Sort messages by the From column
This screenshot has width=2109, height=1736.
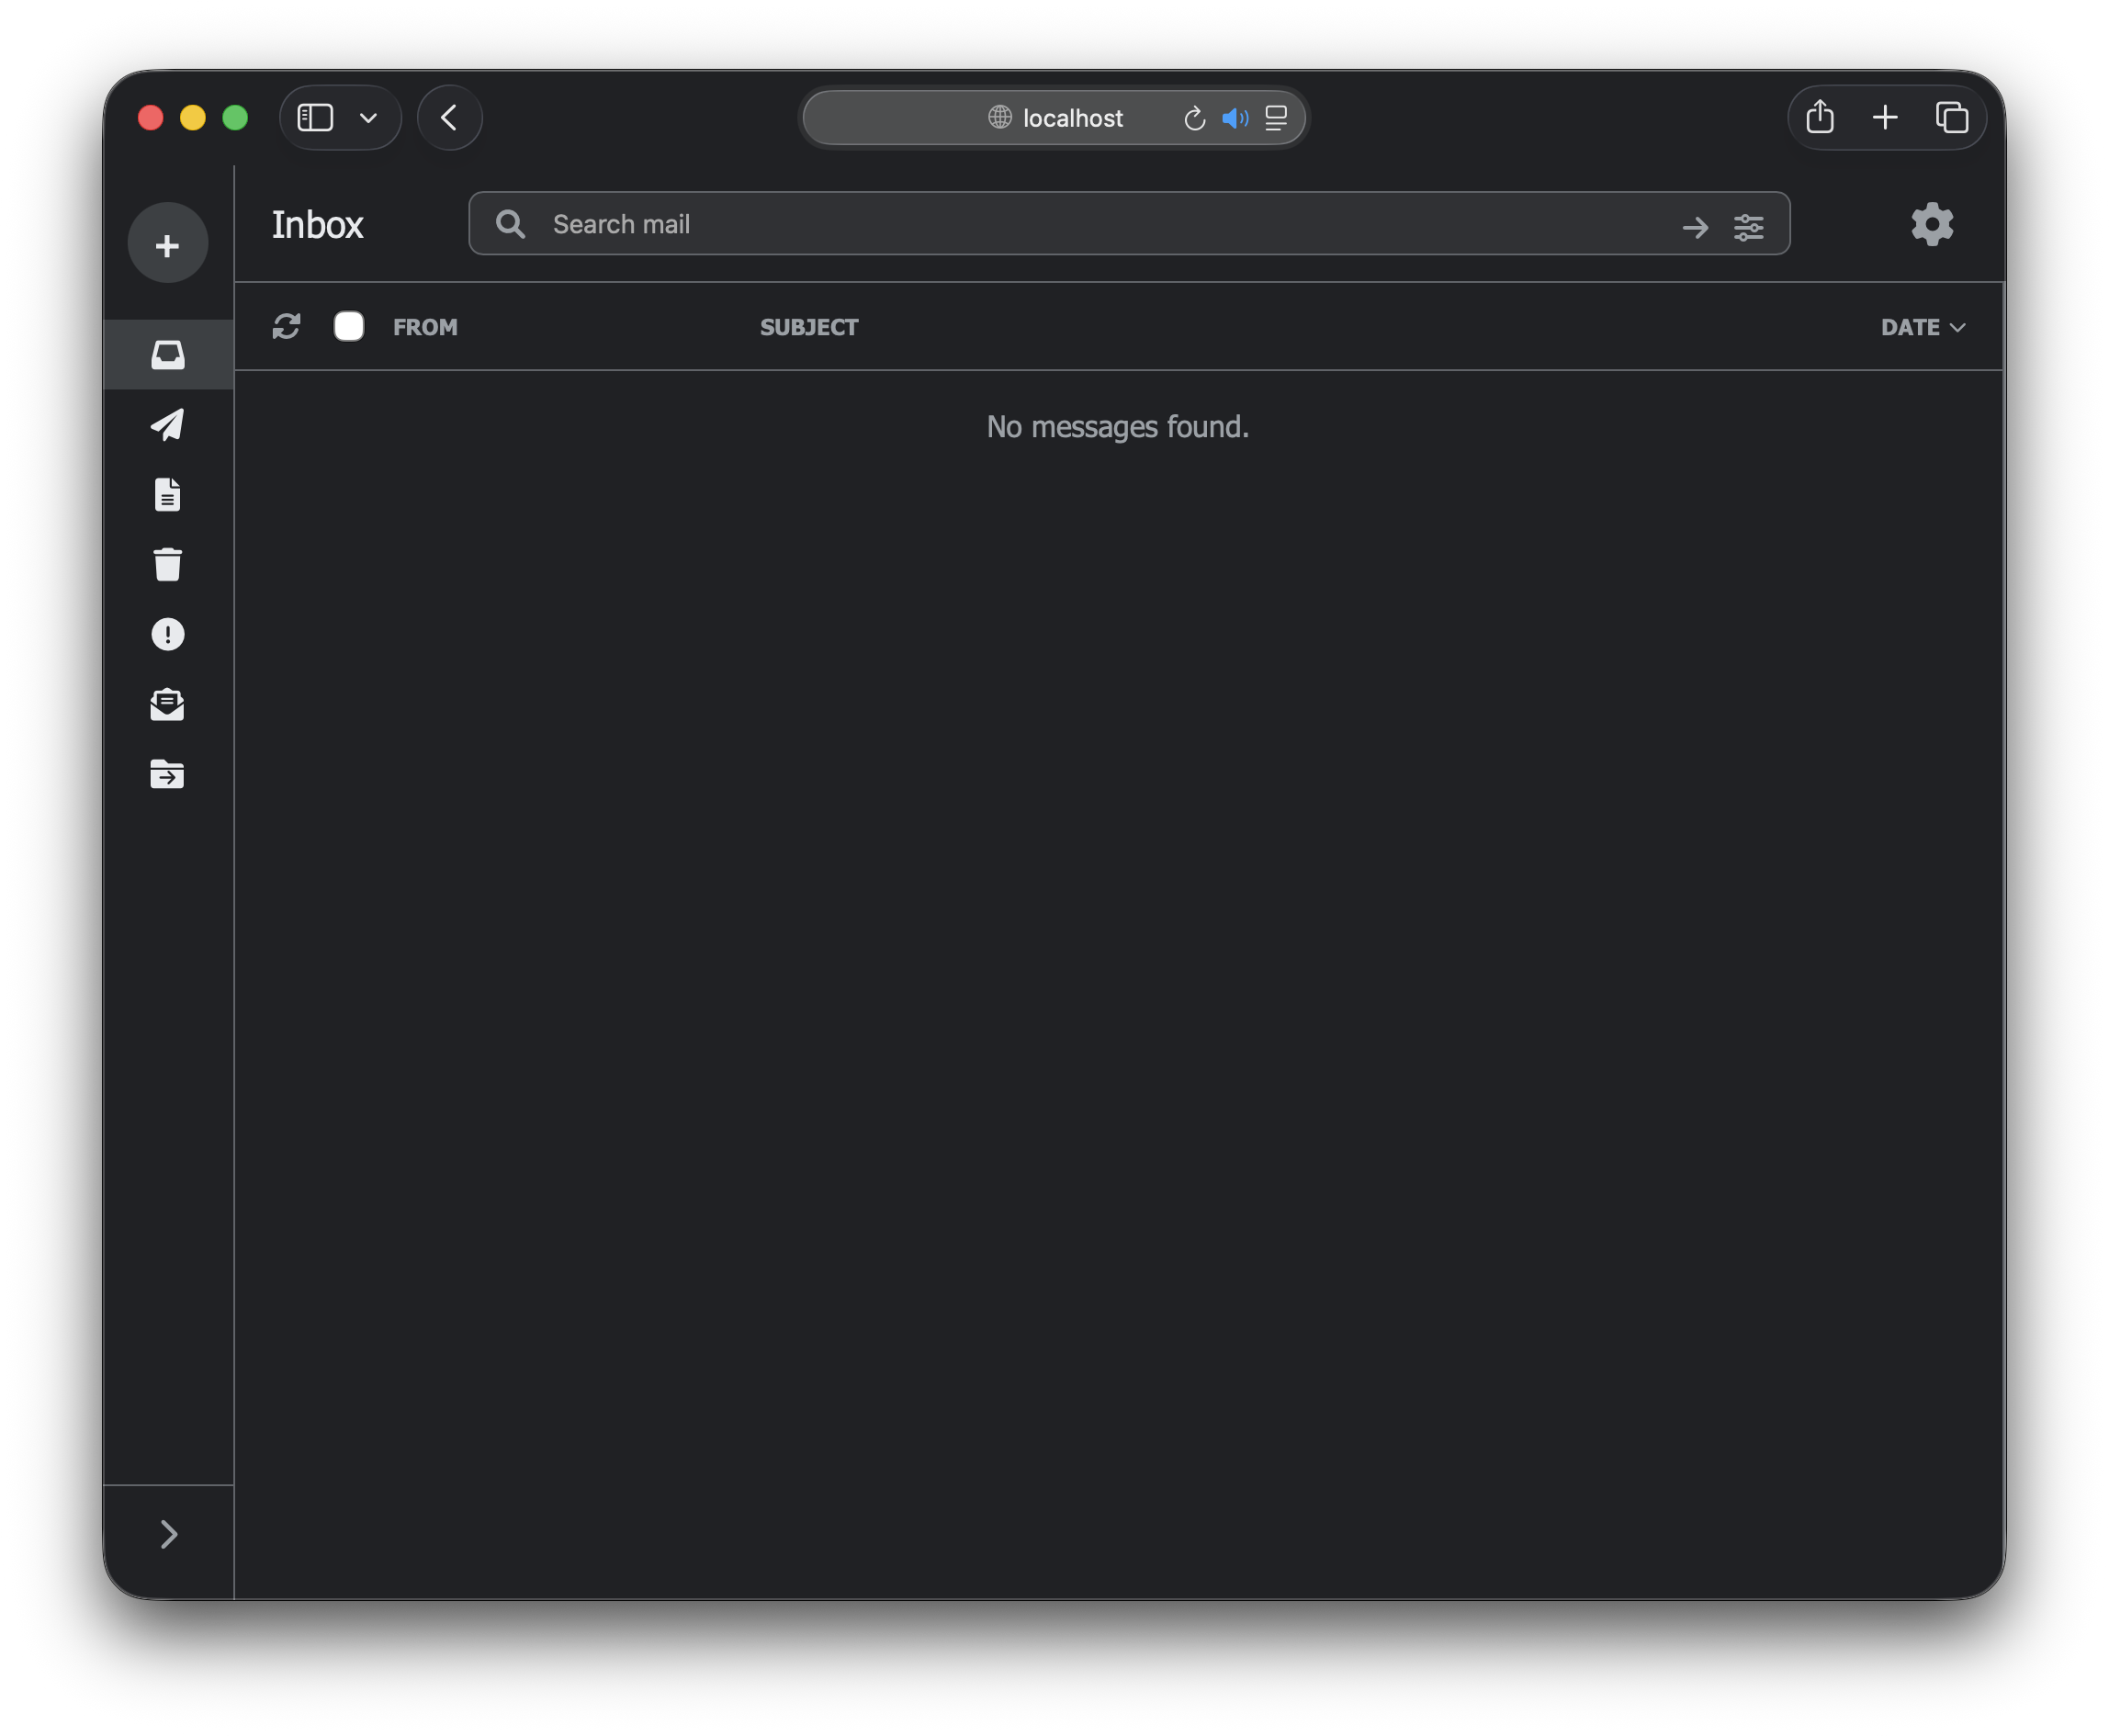point(425,326)
